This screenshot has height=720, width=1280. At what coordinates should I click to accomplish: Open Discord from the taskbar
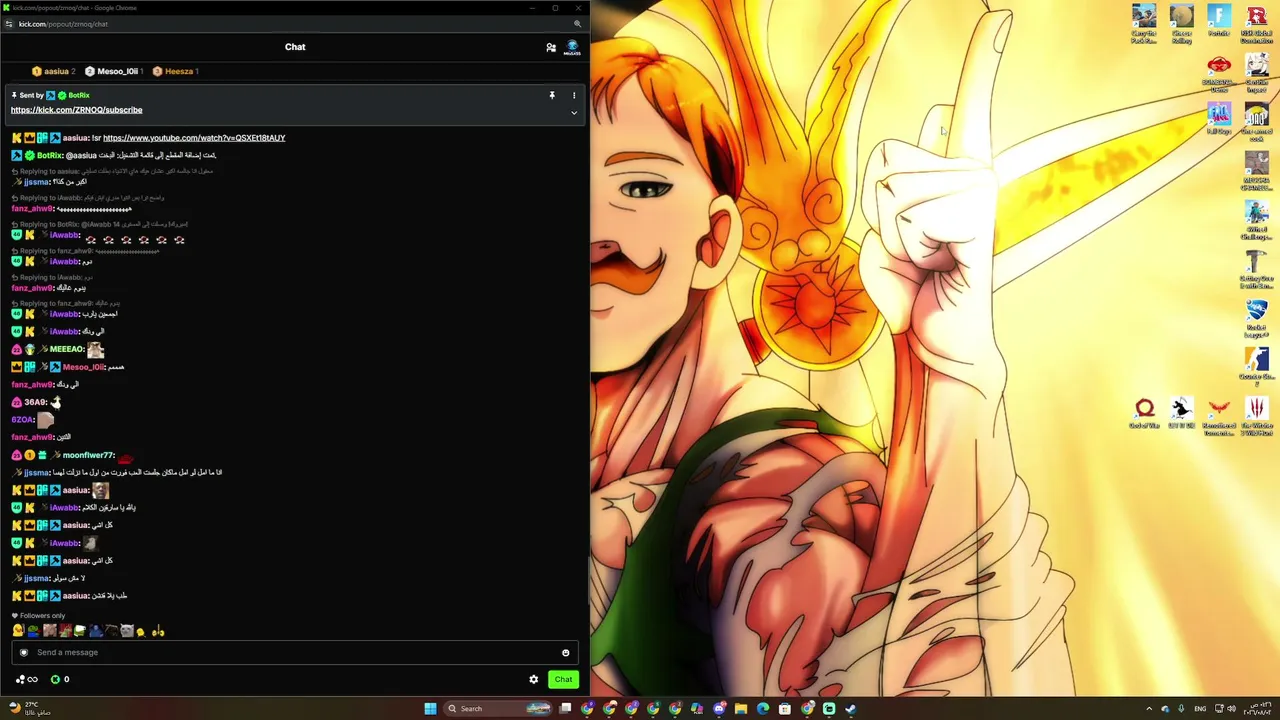719,709
